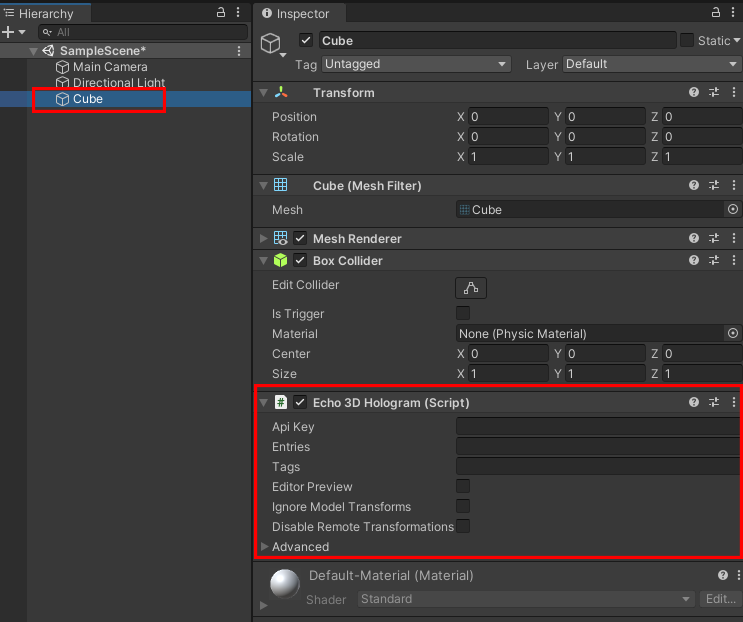Open Cube (Mesh Filter) preset icon
Screen dimensions: 743x622
pos(714,185)
